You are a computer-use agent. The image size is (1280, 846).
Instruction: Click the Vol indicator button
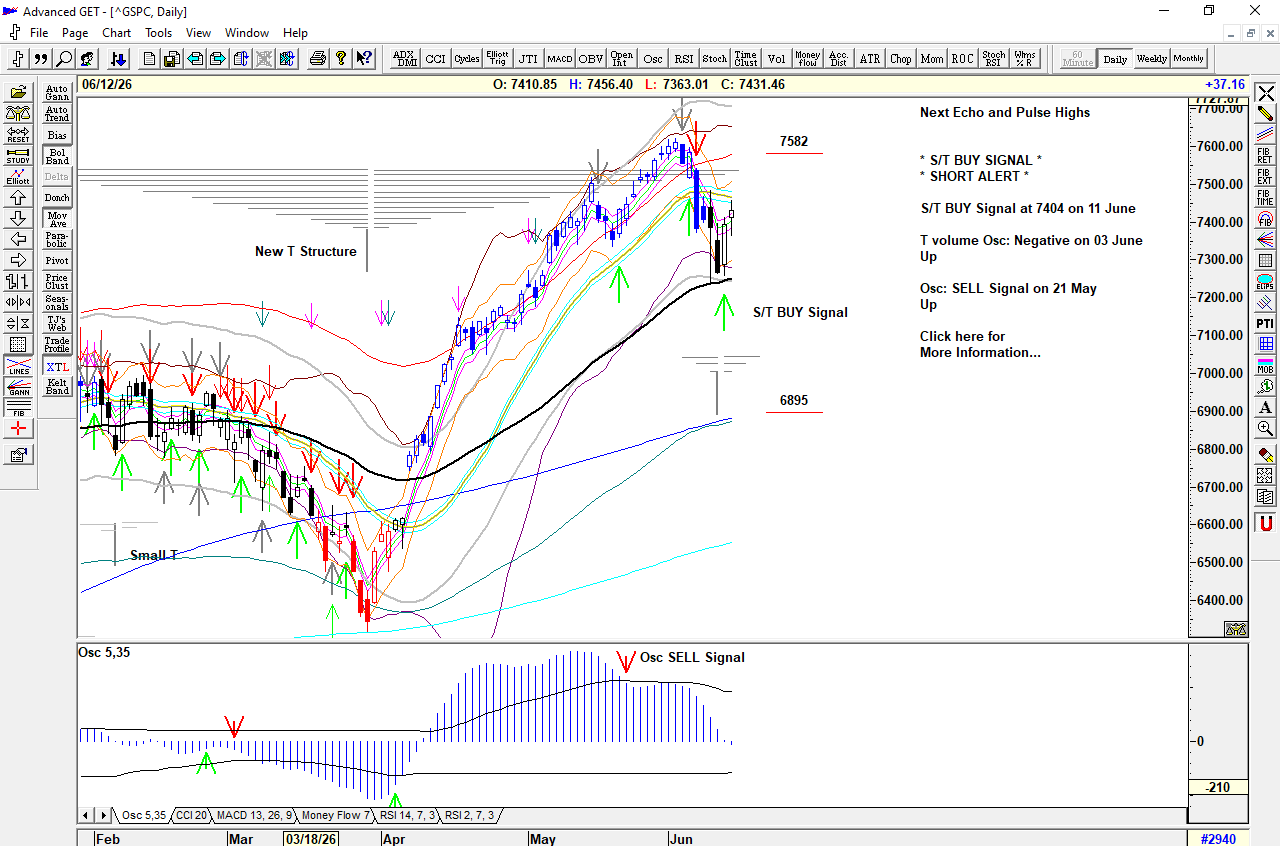776,59
